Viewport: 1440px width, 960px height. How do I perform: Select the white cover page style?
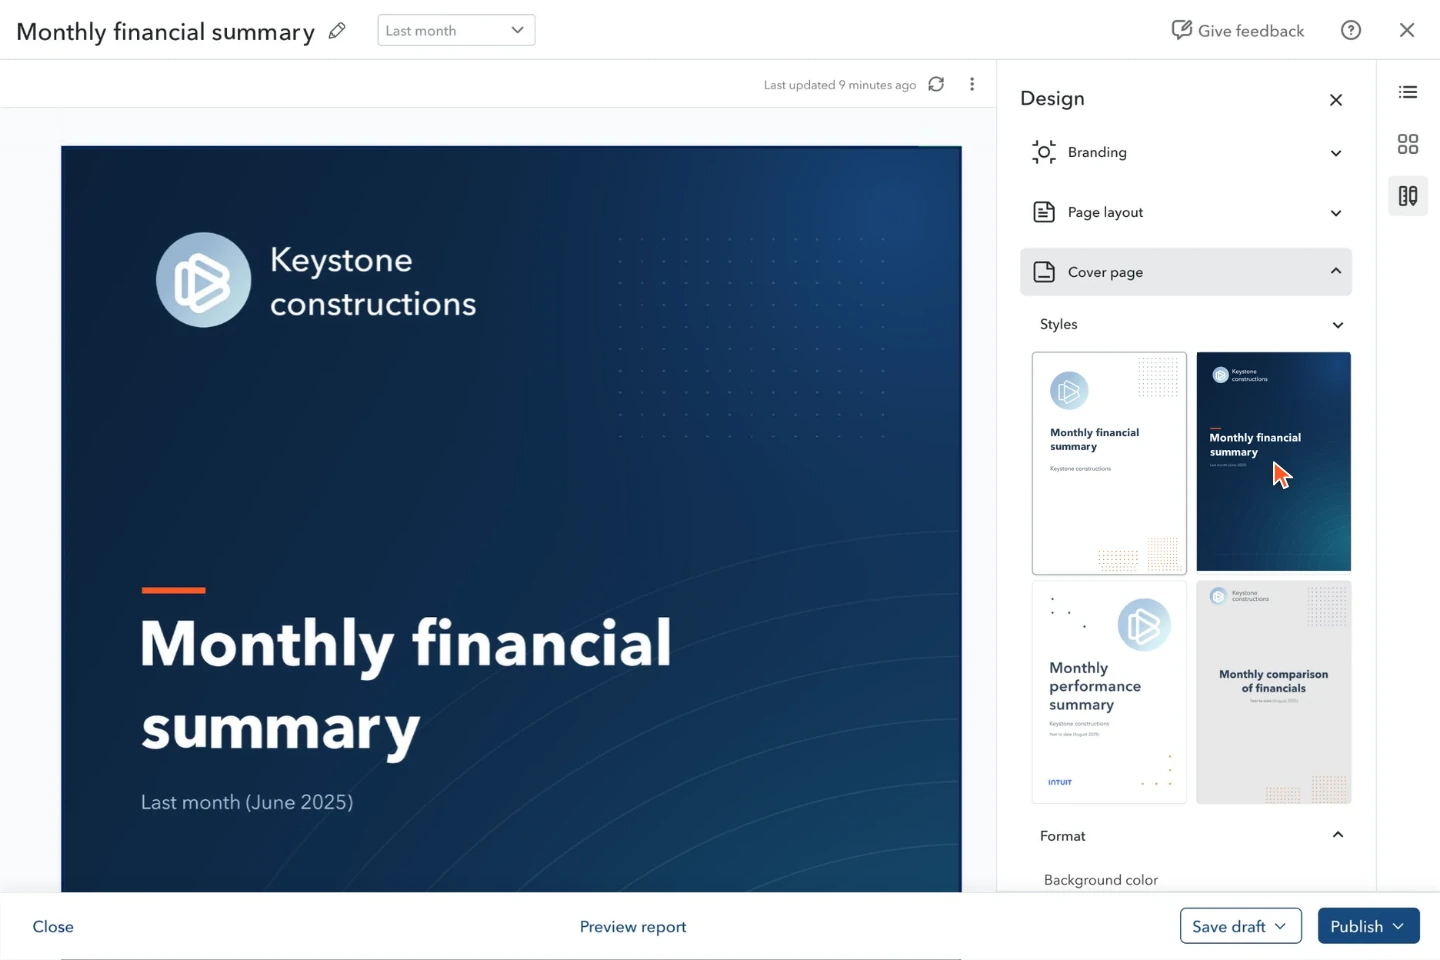(x=1109, y=463)
